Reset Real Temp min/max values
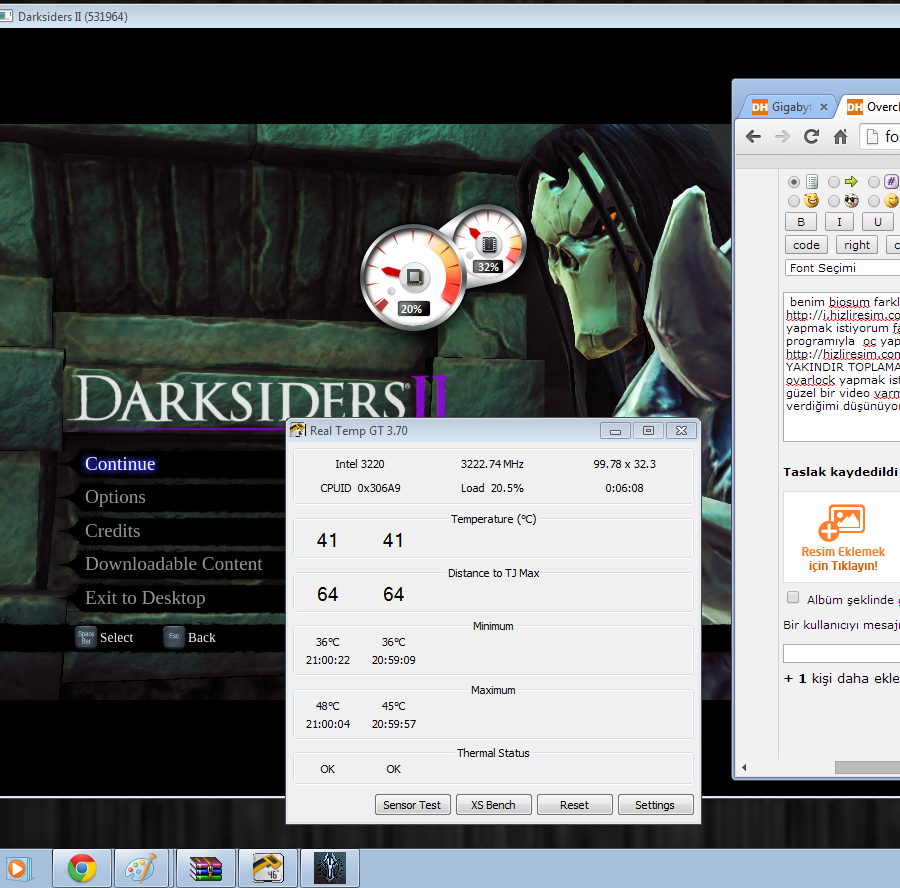Viewport: 900px width, 888px height. point(575,805)
